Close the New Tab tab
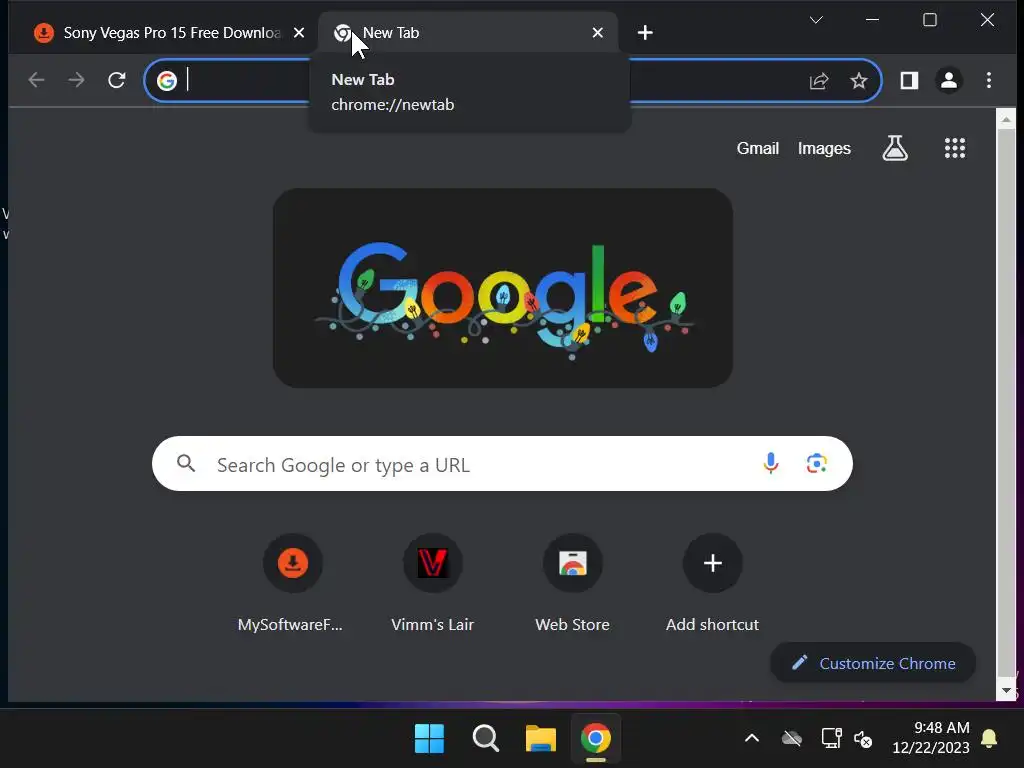Screen dimensions: 1024x768 point(598,33)
